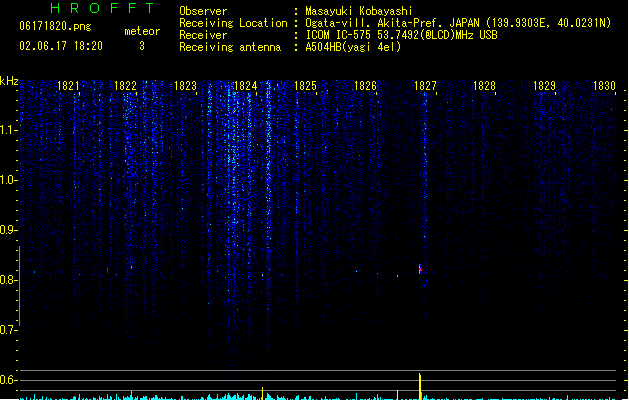Click the kHz axis unit label
The height and width of the screenshot is (400, 629).
(x=9, y=81)
